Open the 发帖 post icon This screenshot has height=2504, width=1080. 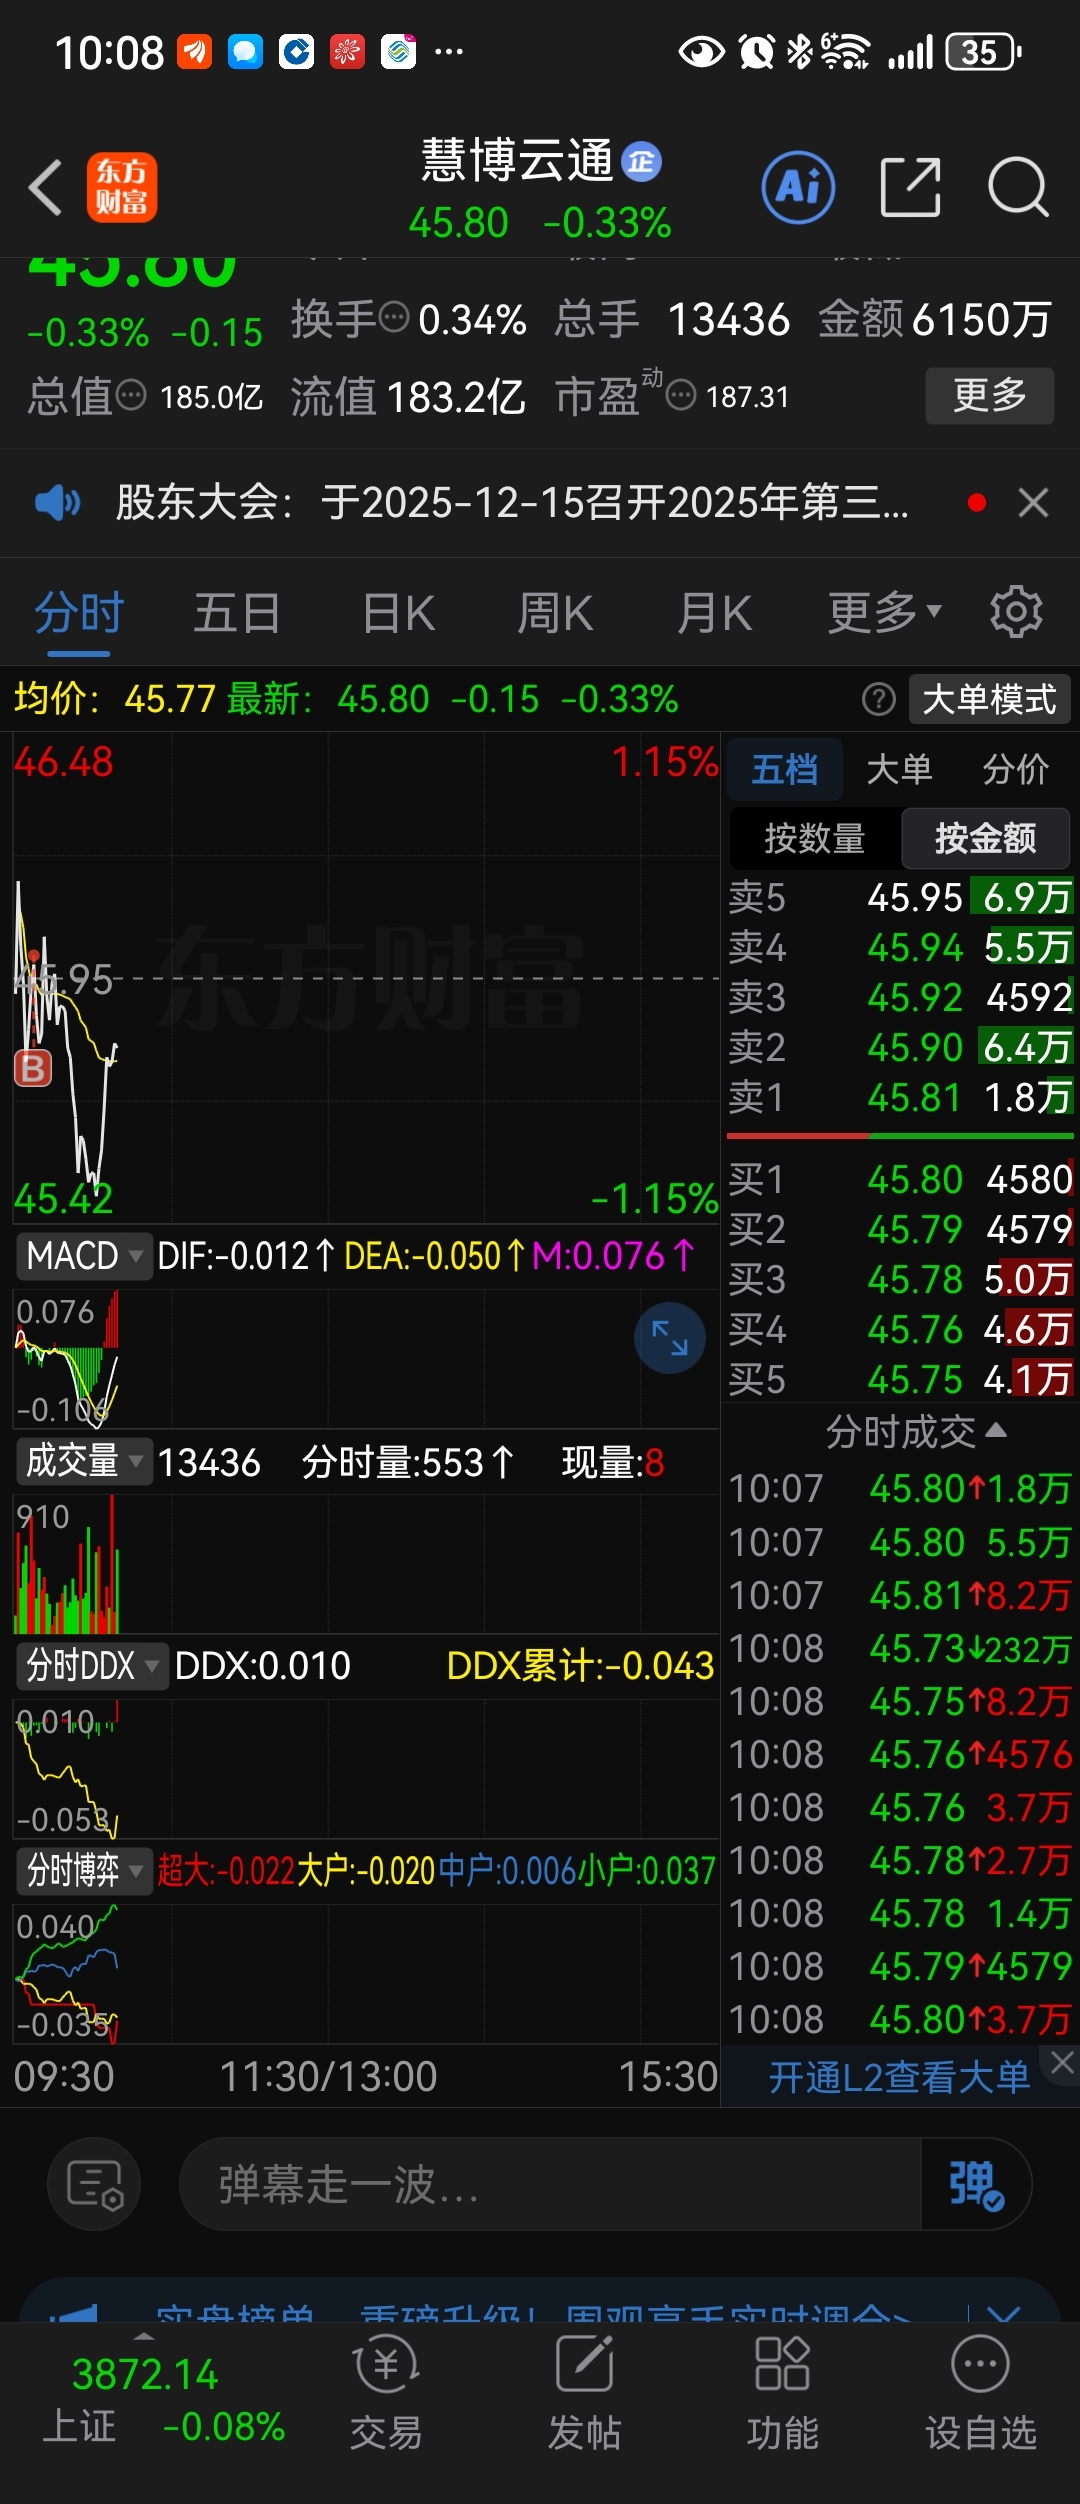pyautogui.click(x=584, y=2391)
